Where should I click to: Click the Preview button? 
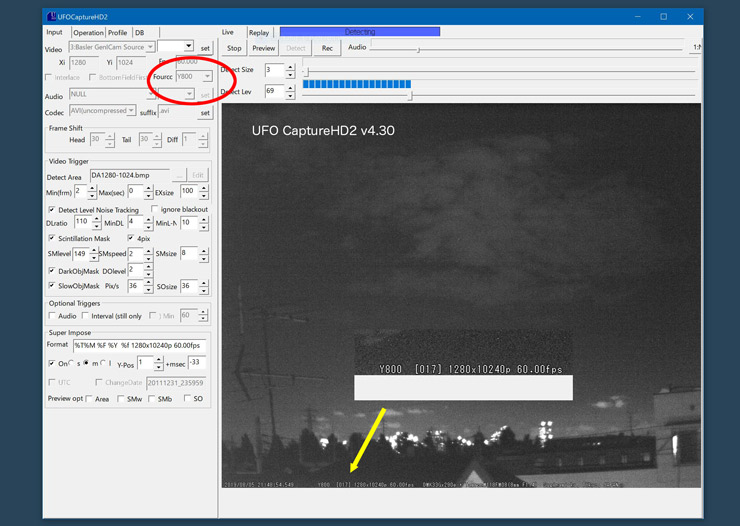[263, 48]
